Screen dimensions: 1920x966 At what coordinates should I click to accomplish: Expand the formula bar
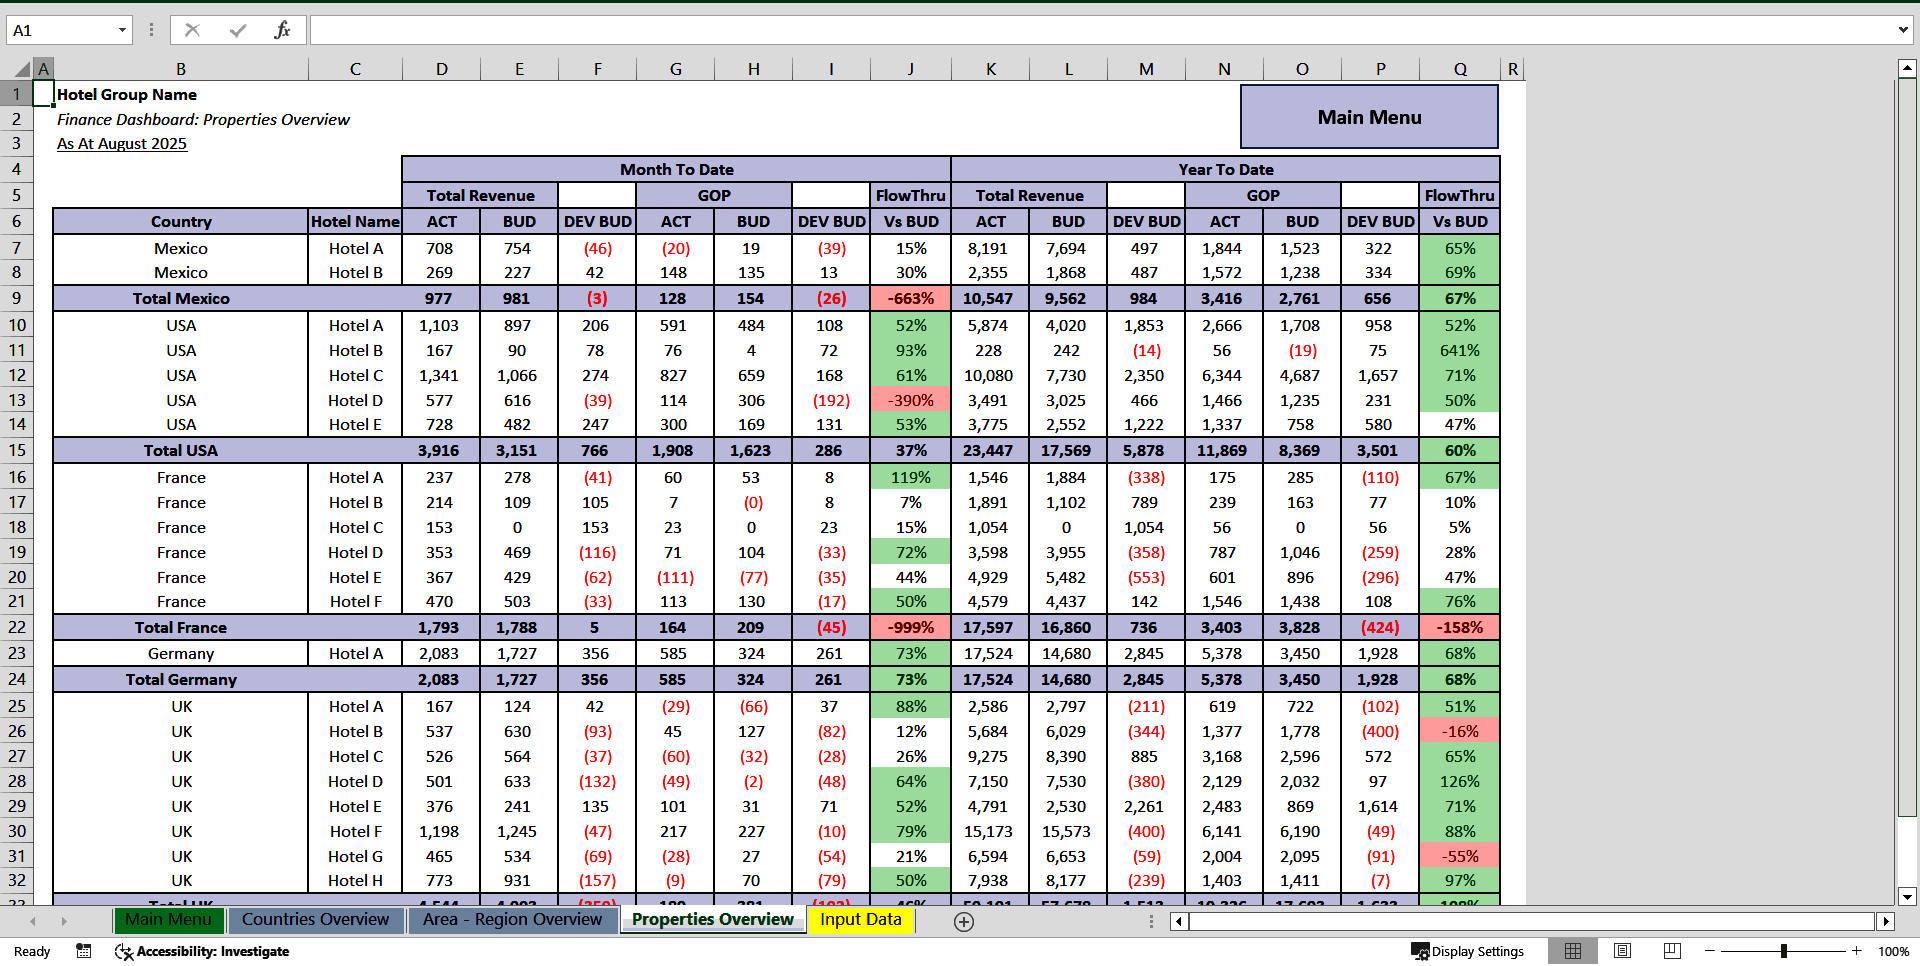click(x=1902, y=30)
